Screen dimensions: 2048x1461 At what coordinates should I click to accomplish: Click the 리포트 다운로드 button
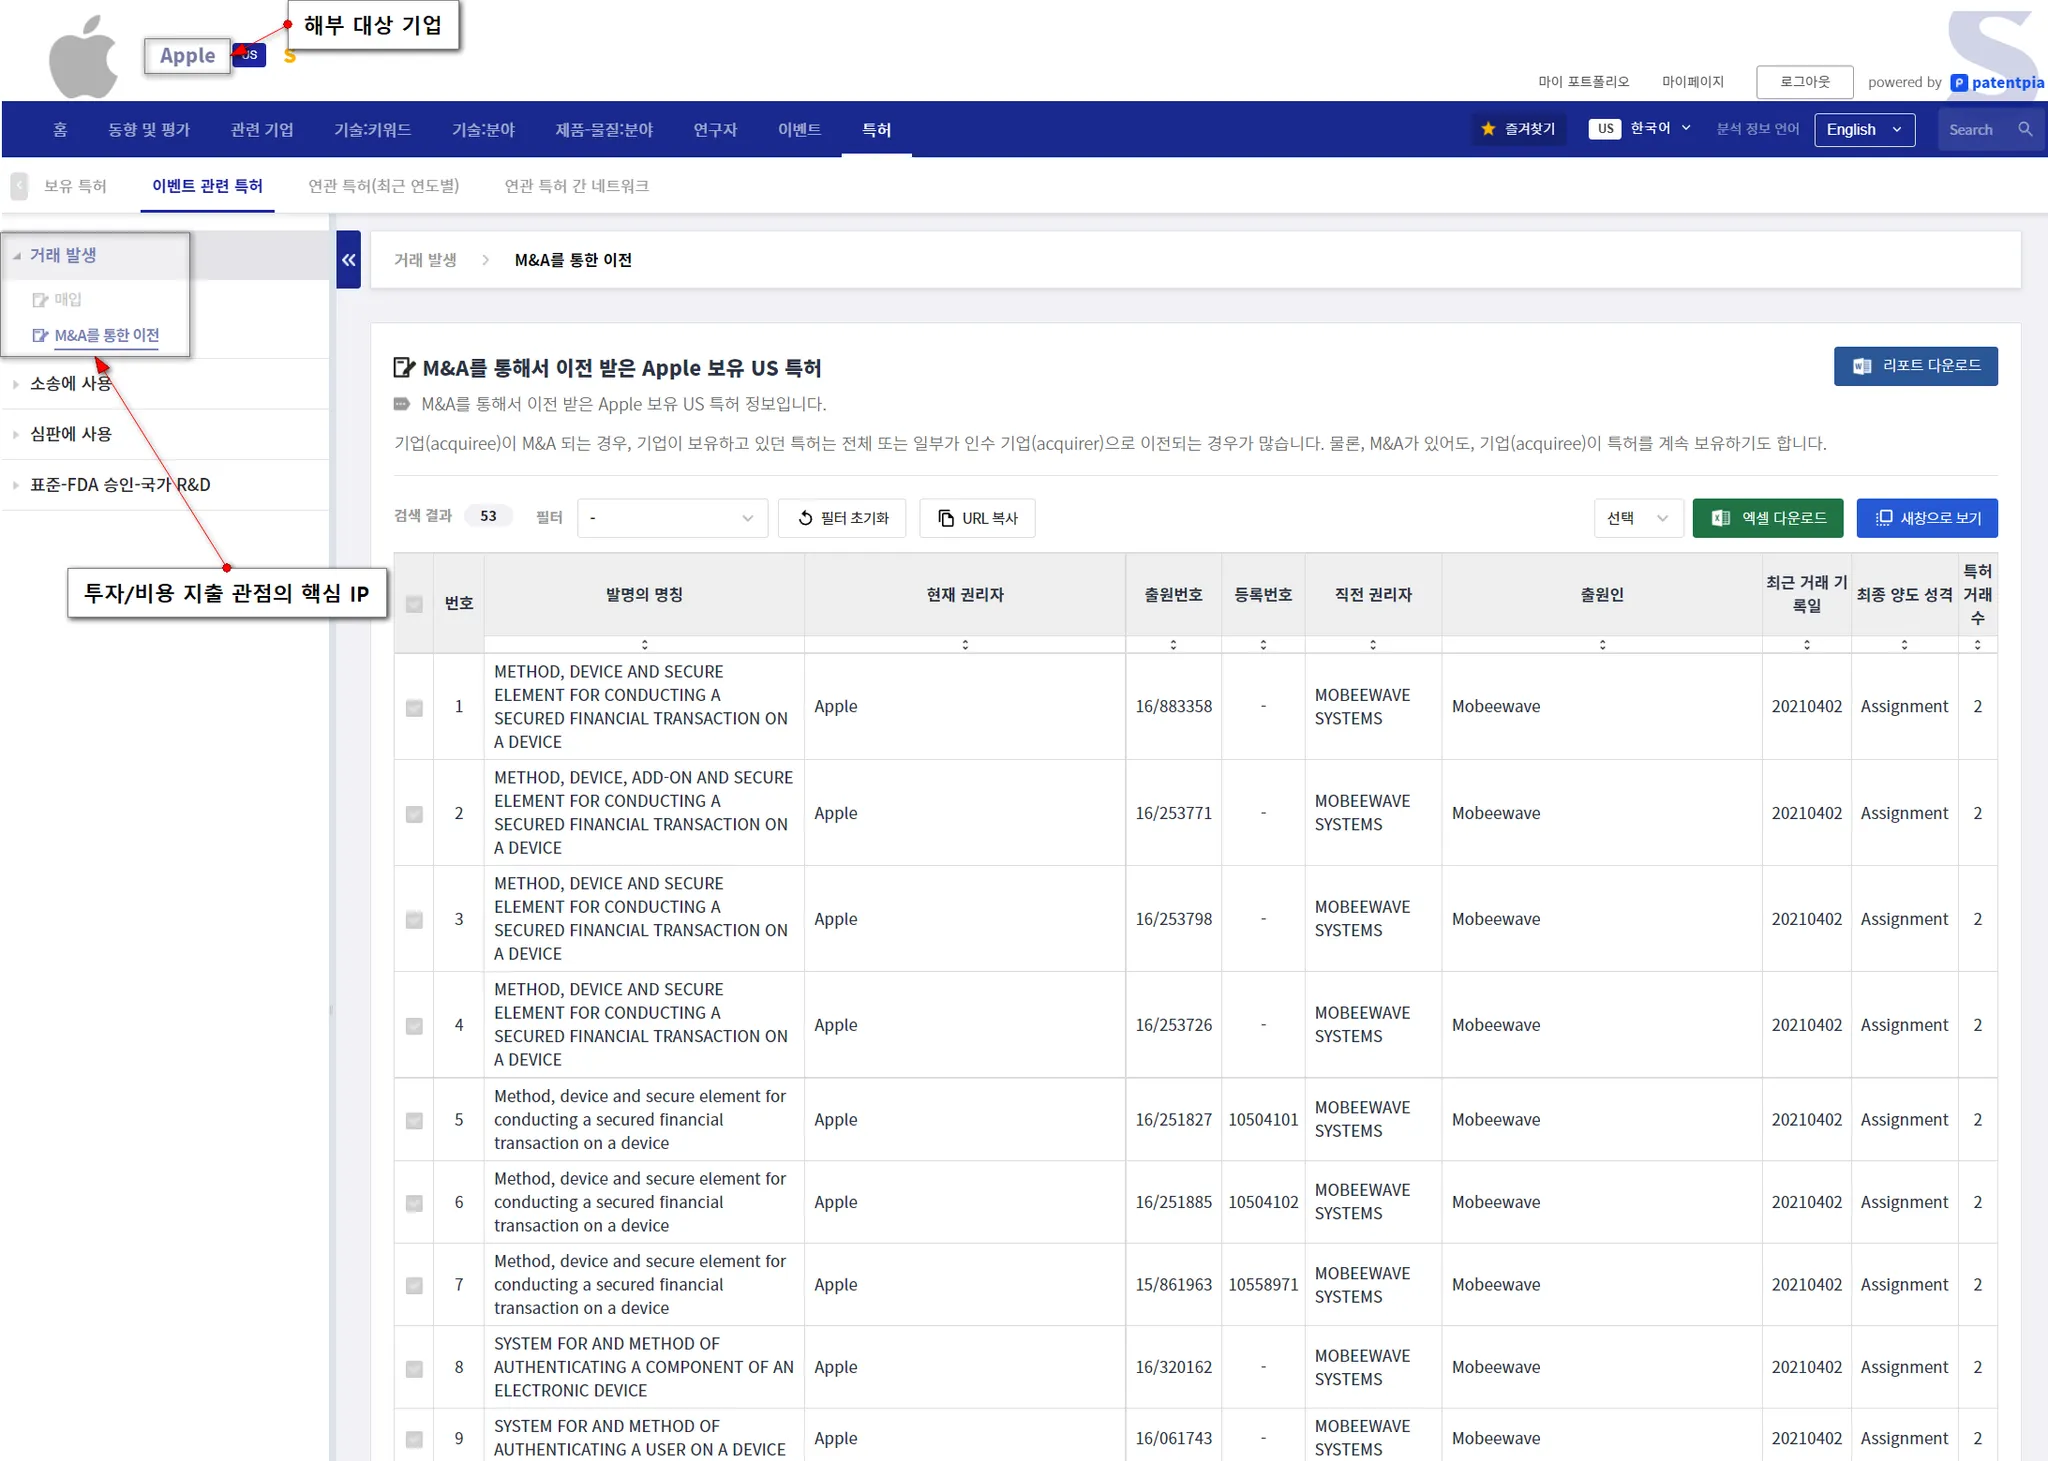pyautogui.click(x=1915, y=366)
